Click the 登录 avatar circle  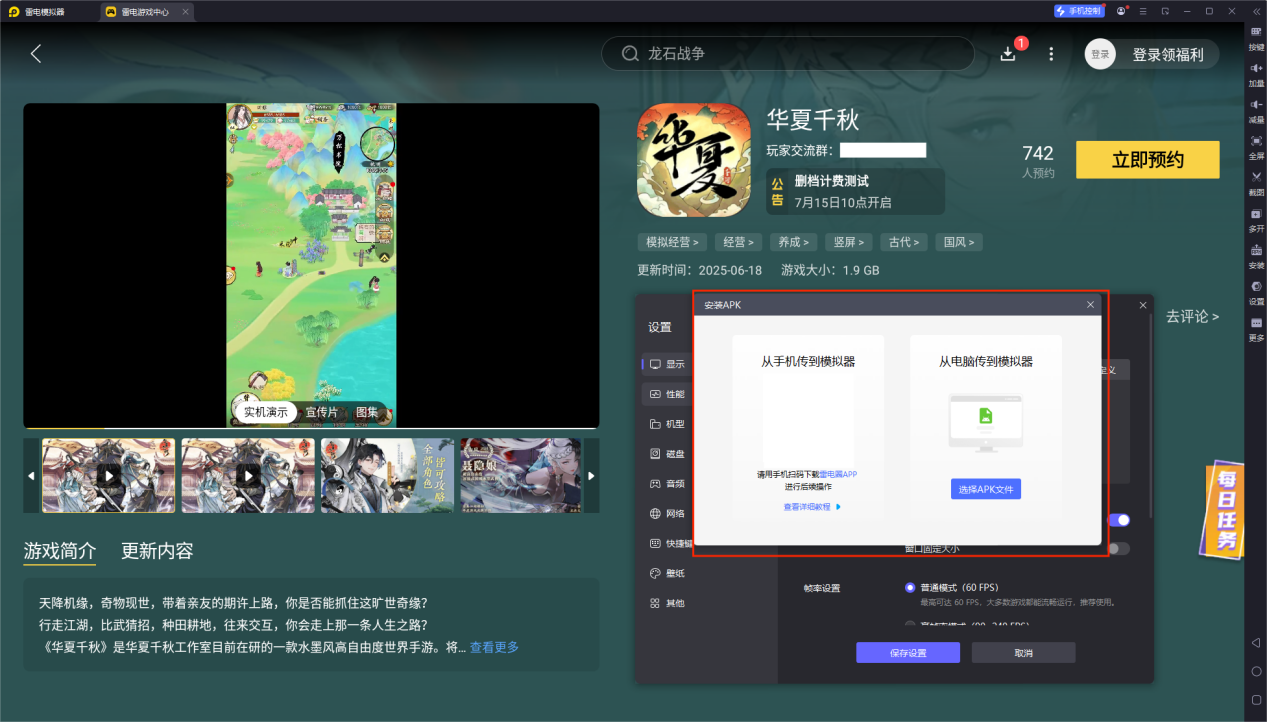(x=1100, y=54)
